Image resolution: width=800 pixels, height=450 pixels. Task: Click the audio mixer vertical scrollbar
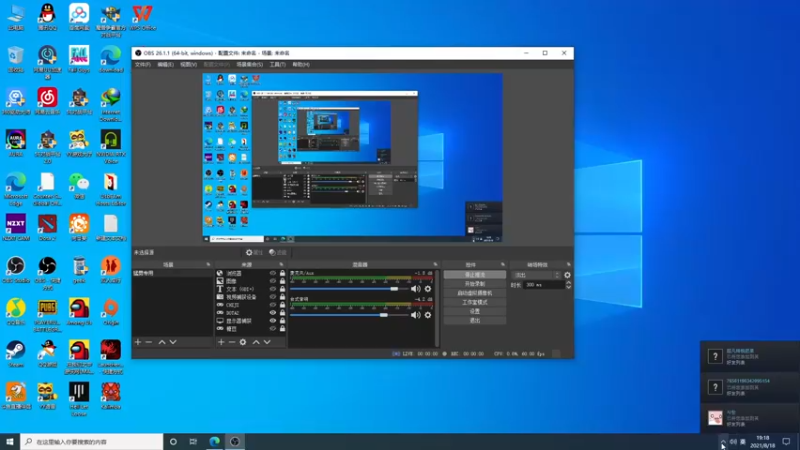coord(437,308)
